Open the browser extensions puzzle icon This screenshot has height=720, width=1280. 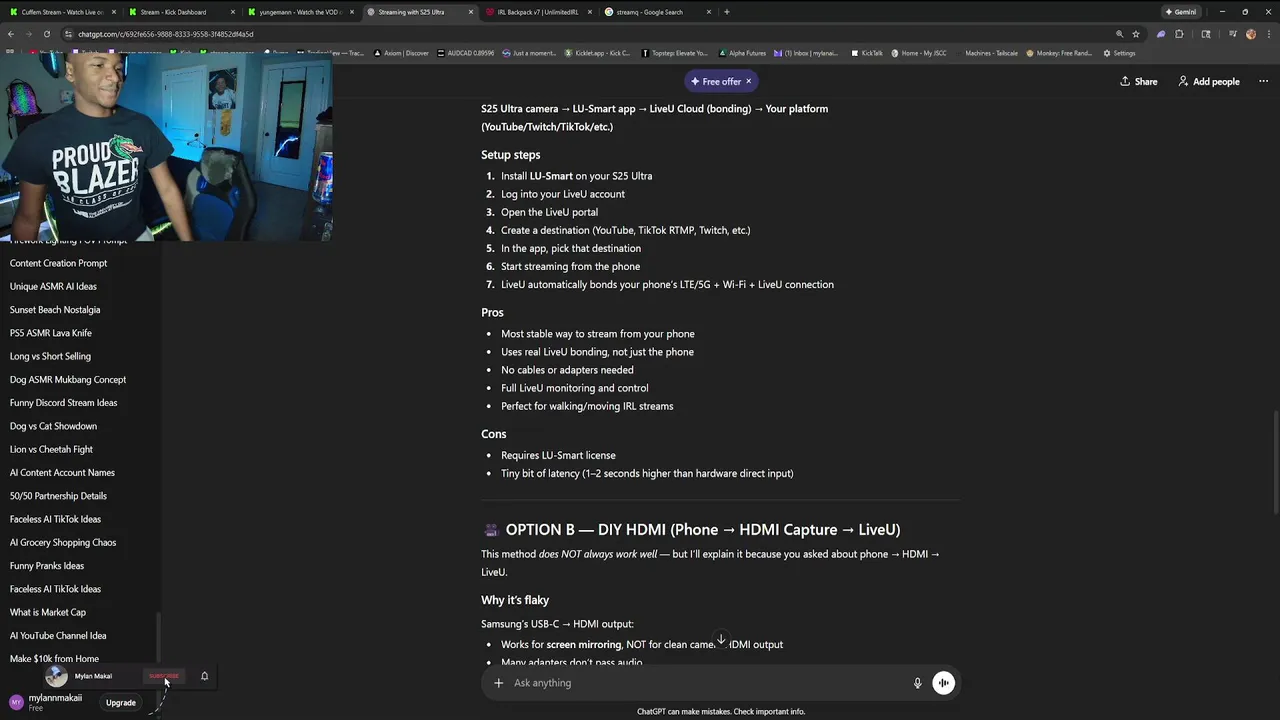point(1179,34)
